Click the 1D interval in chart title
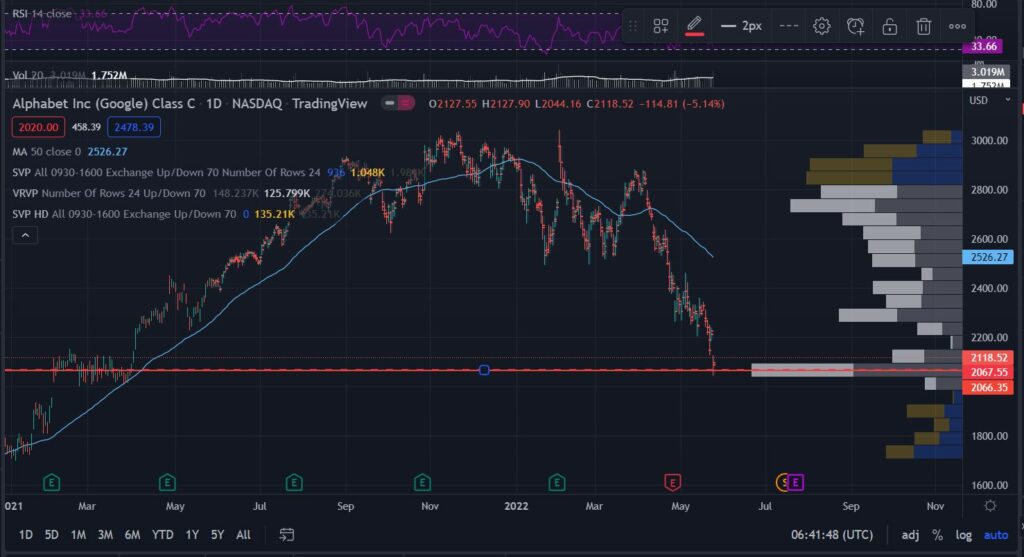 (x=214, y=103)
